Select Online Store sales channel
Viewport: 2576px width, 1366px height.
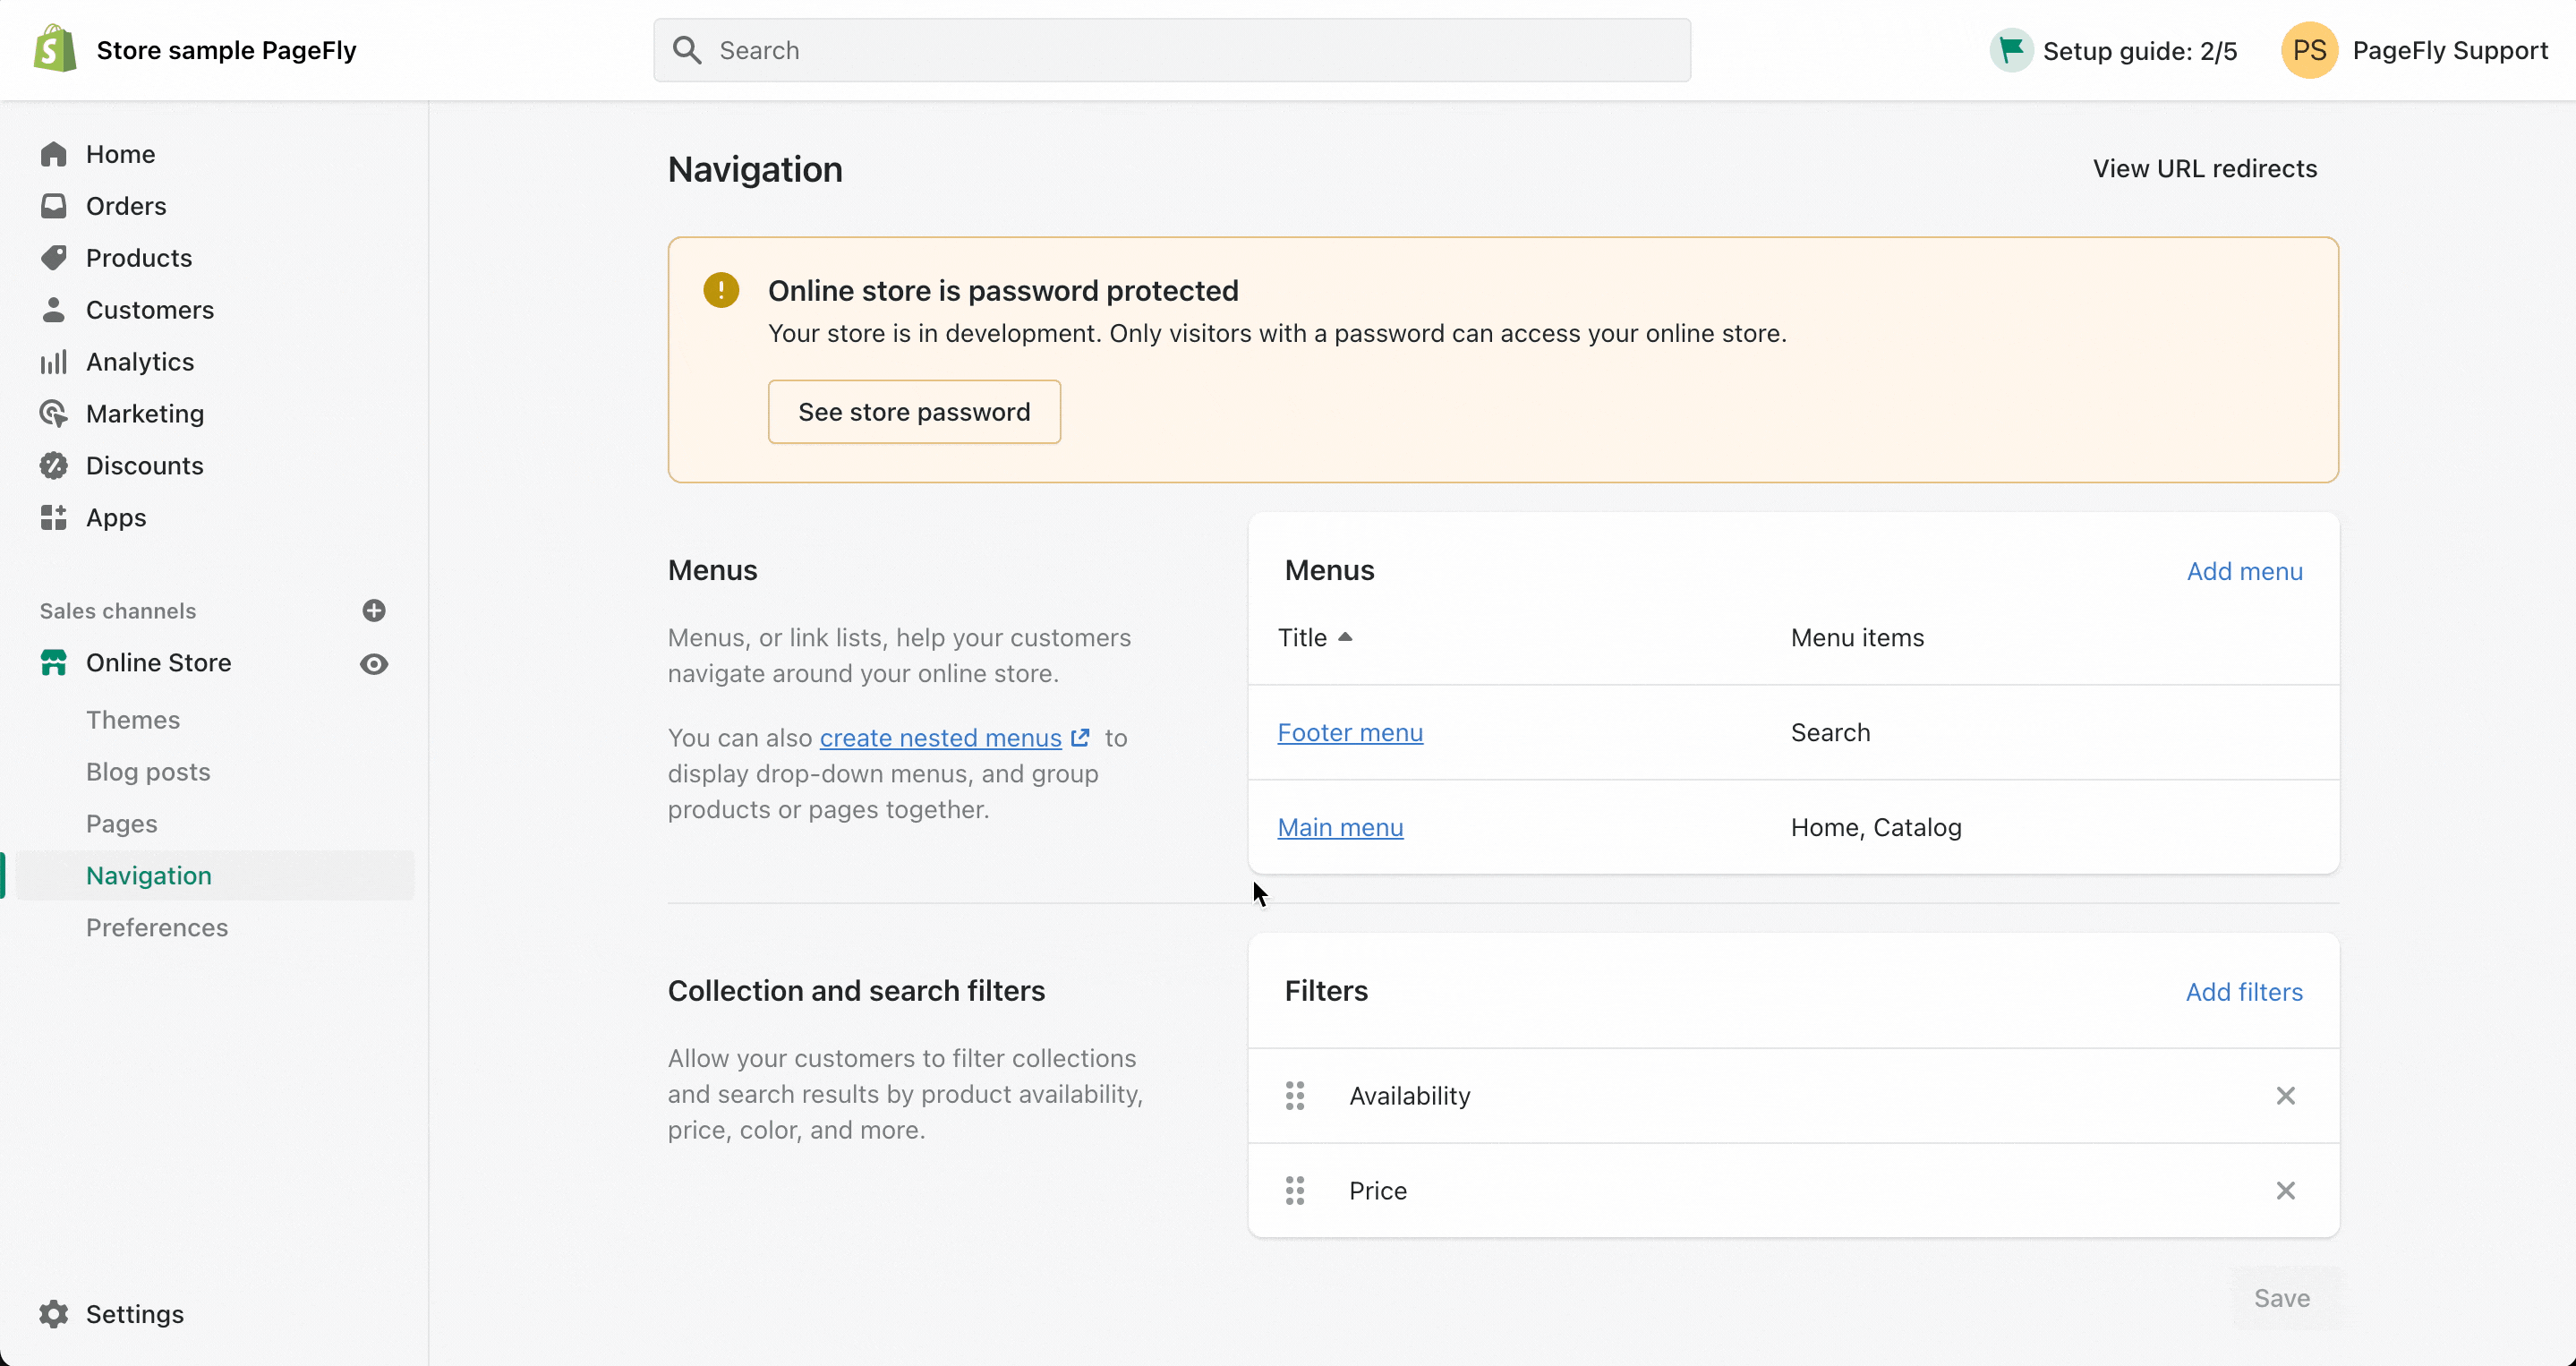pos(159,663)
